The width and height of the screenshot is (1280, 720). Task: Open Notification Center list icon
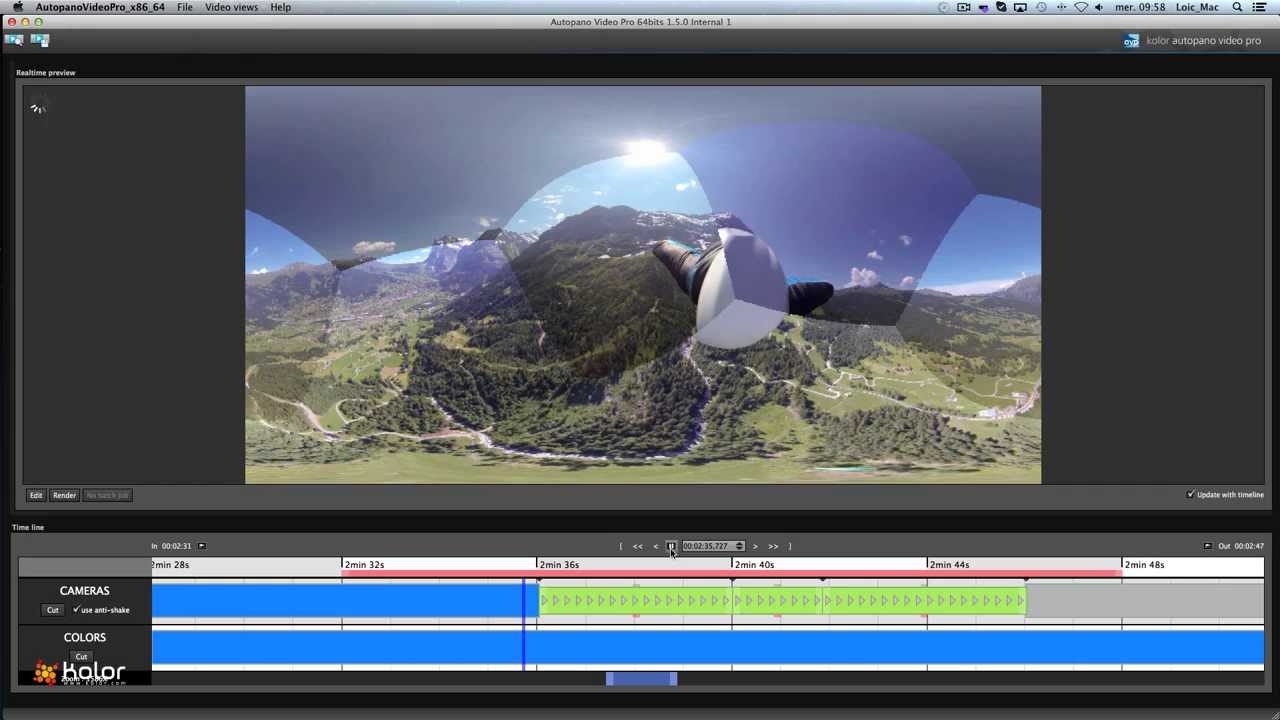click(1260, 7)
